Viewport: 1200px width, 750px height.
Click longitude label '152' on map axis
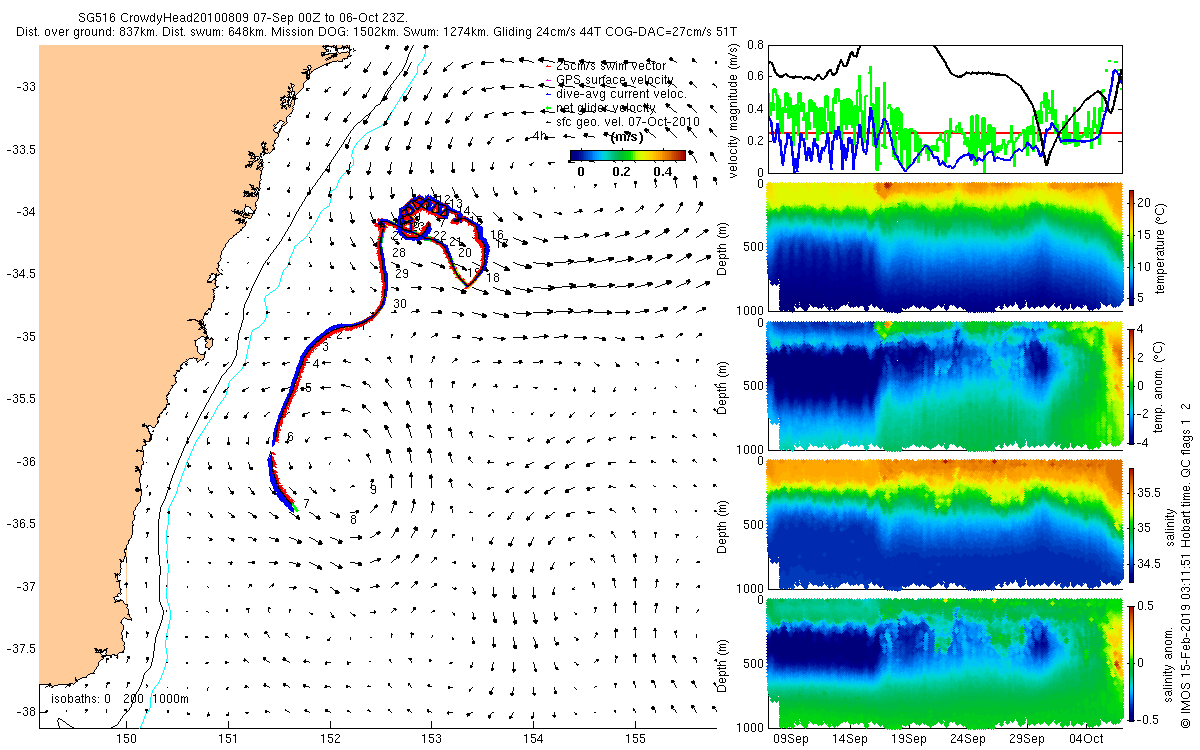(x=330, y=740)
